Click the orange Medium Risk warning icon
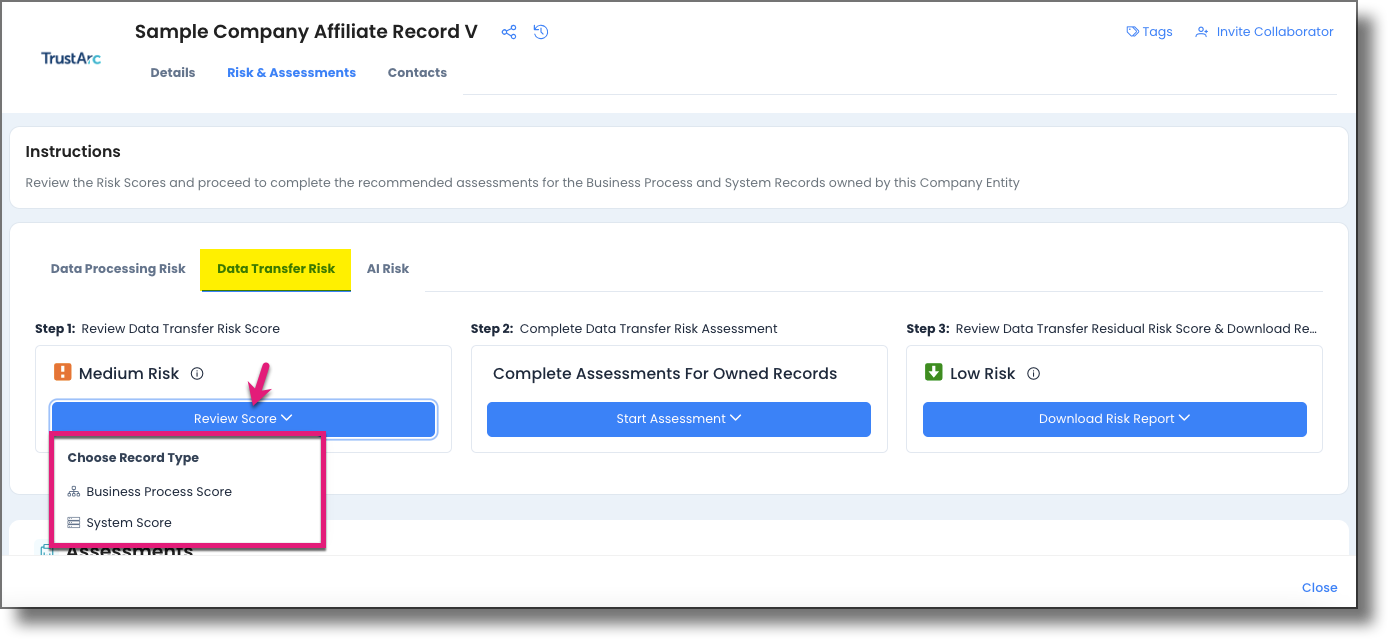 click(62, 373)
